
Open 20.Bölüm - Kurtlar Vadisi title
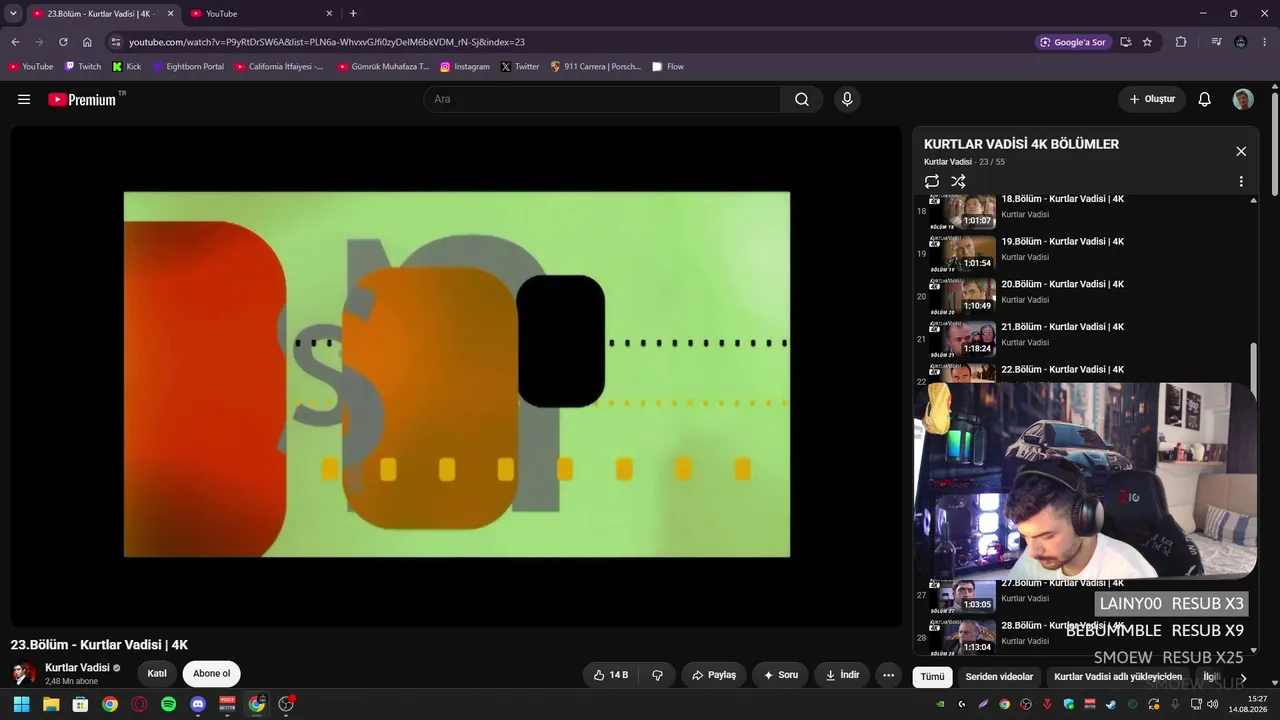(x=1062, y=284)
